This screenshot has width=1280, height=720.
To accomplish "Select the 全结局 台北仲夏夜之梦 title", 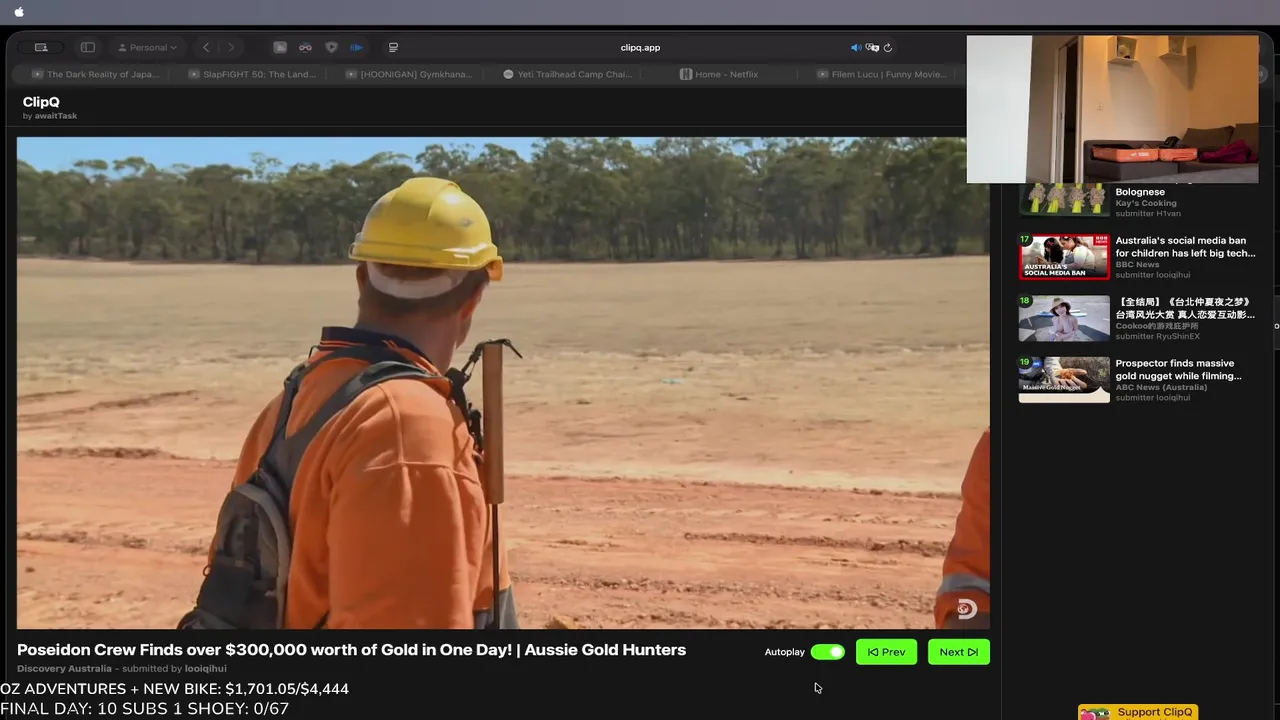I will click(x=1185, y=308).
